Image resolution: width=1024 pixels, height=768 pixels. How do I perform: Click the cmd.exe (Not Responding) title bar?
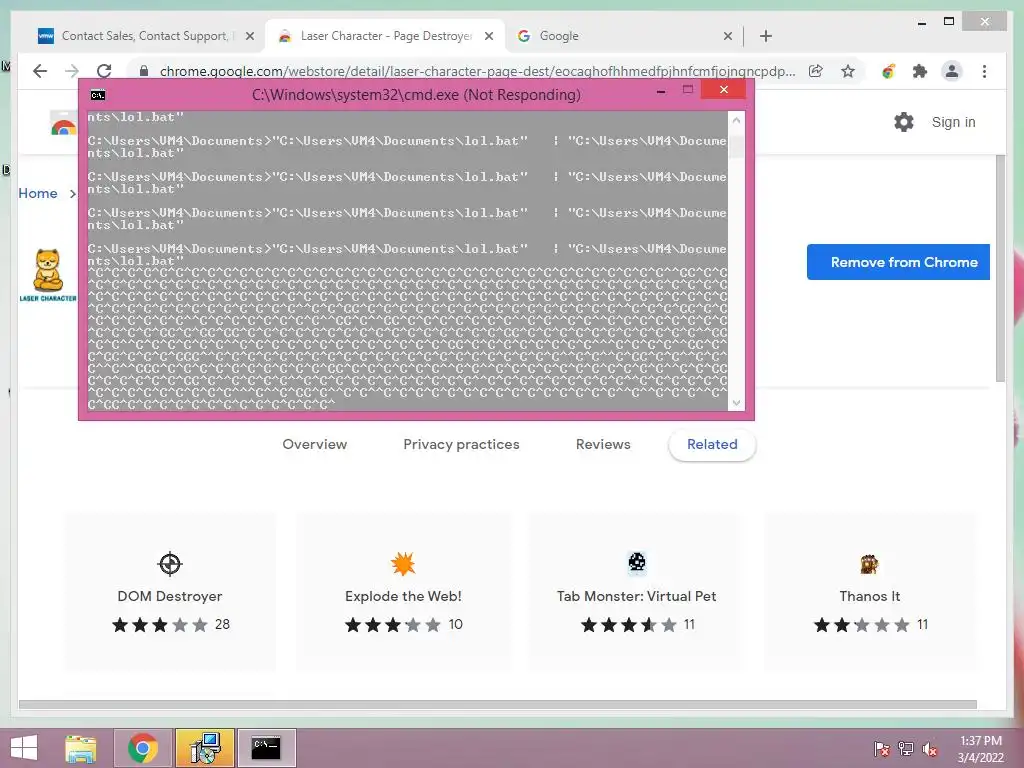pyautogui.click(x=416, y=95)
